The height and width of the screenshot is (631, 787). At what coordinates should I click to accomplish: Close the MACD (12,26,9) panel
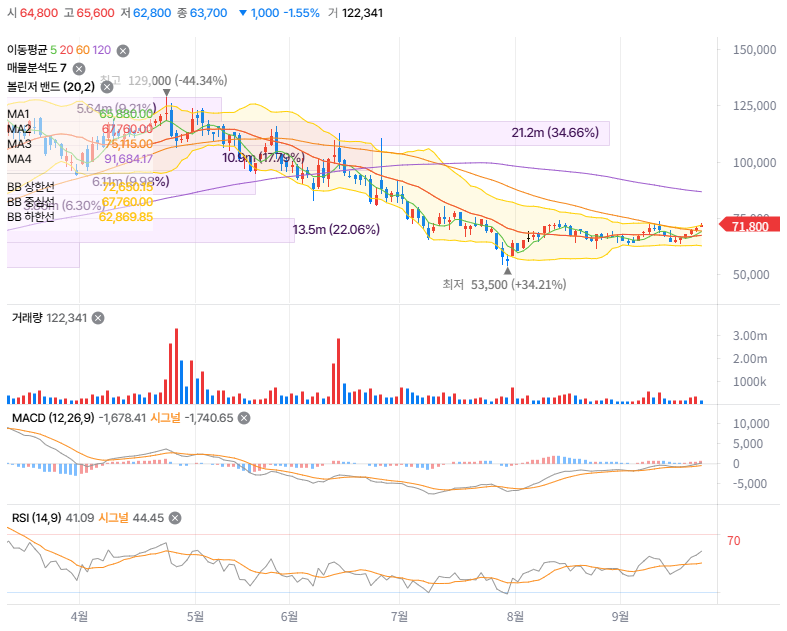[x=244, y=418]
